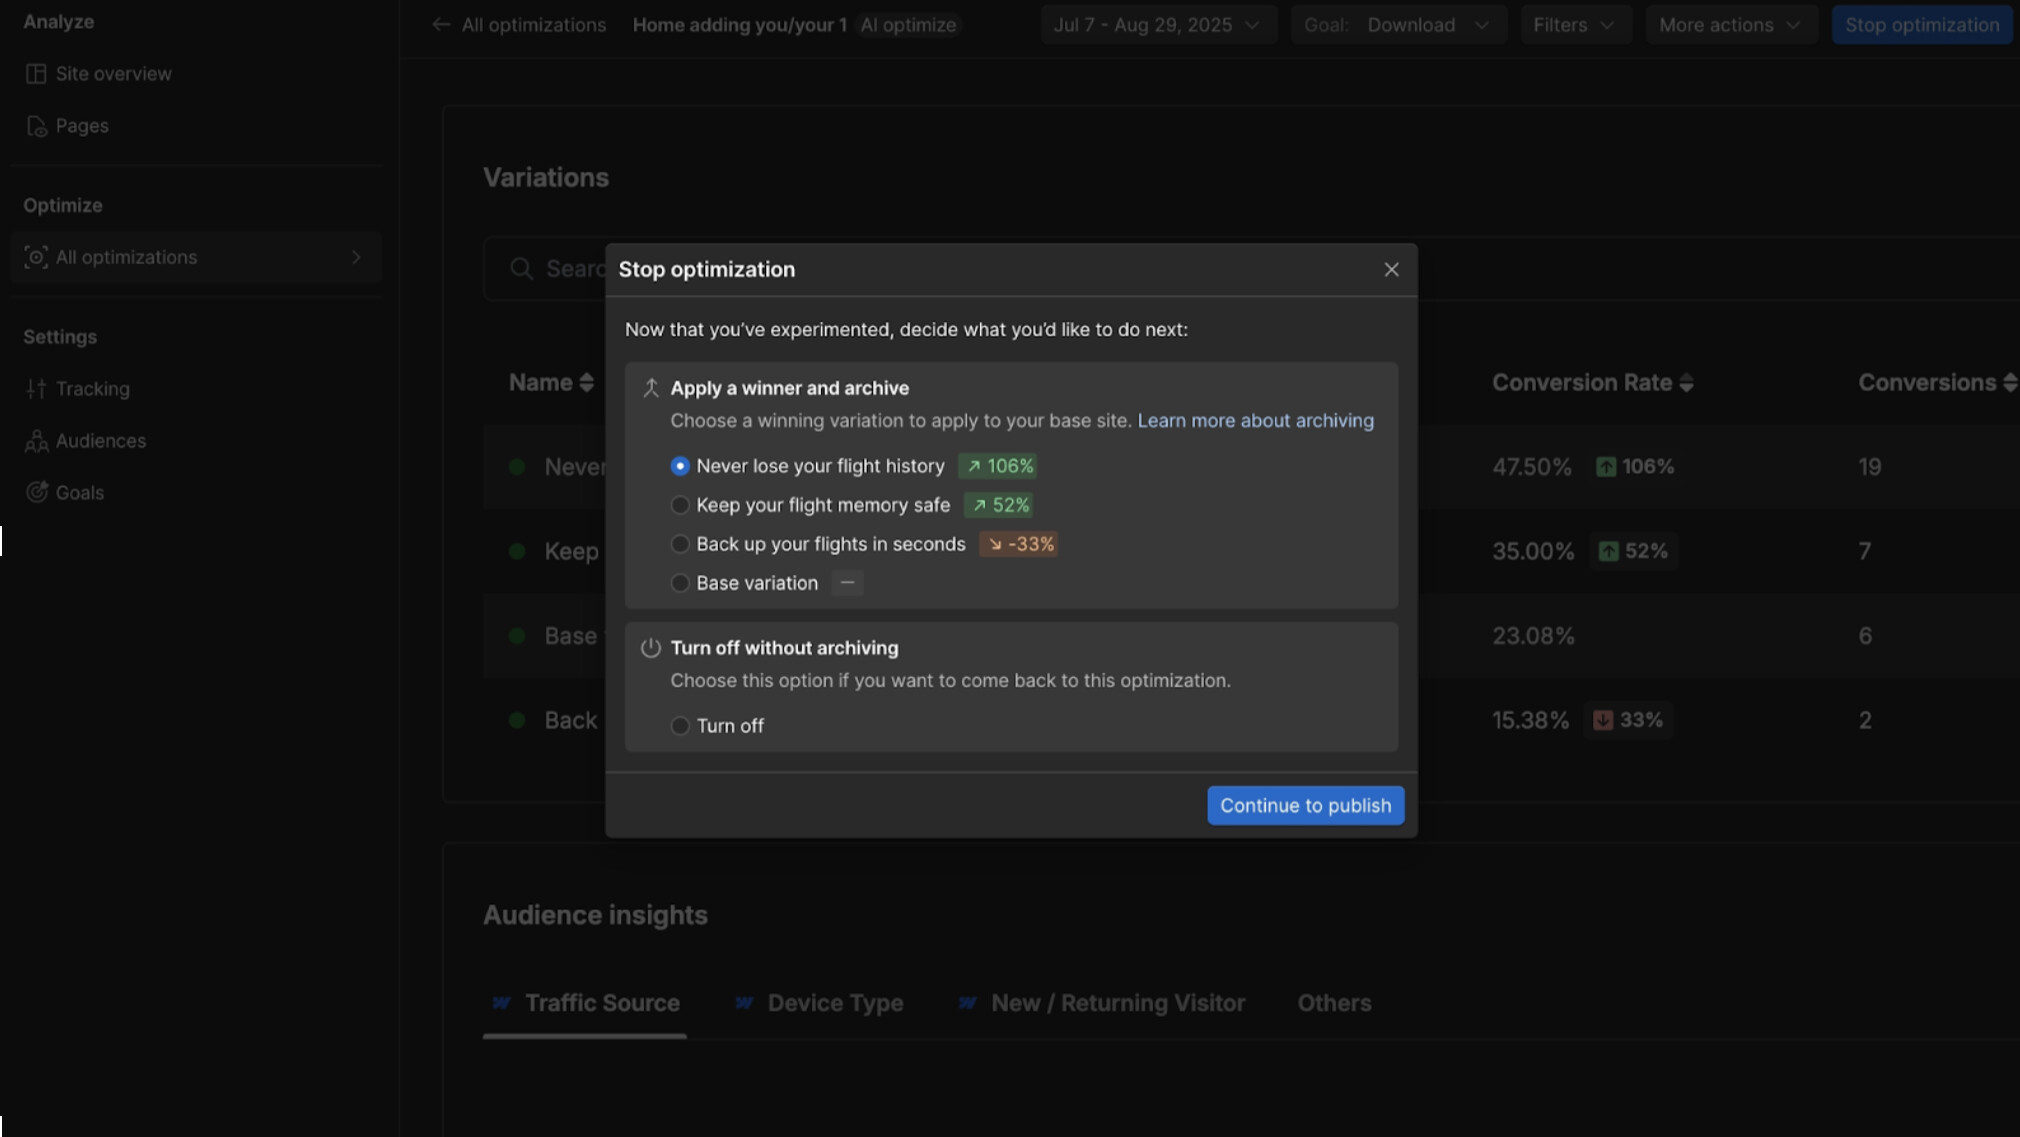The image size is (2020, 1137).
Task: Click Continue to publish button
Action: [x=1304, y=806]
